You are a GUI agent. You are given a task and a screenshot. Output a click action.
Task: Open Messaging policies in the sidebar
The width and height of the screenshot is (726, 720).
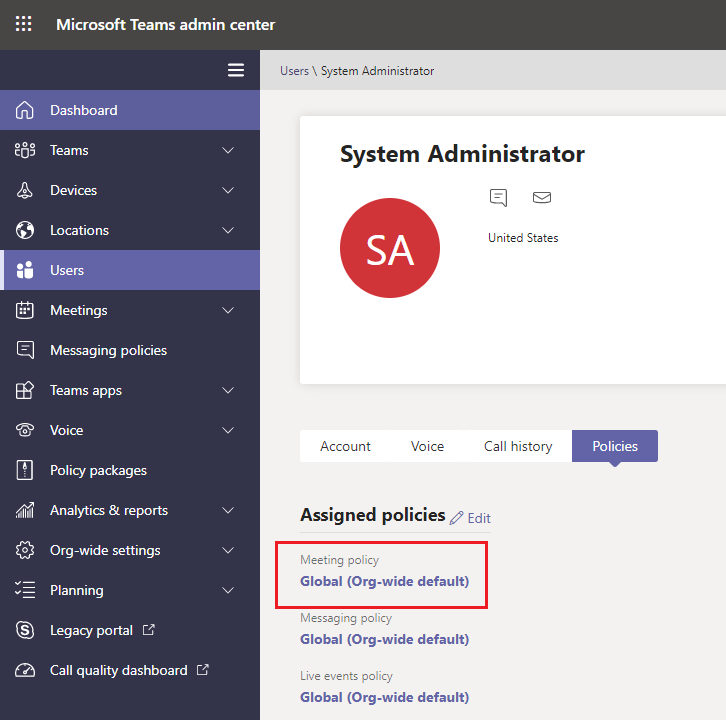(130, 350)
